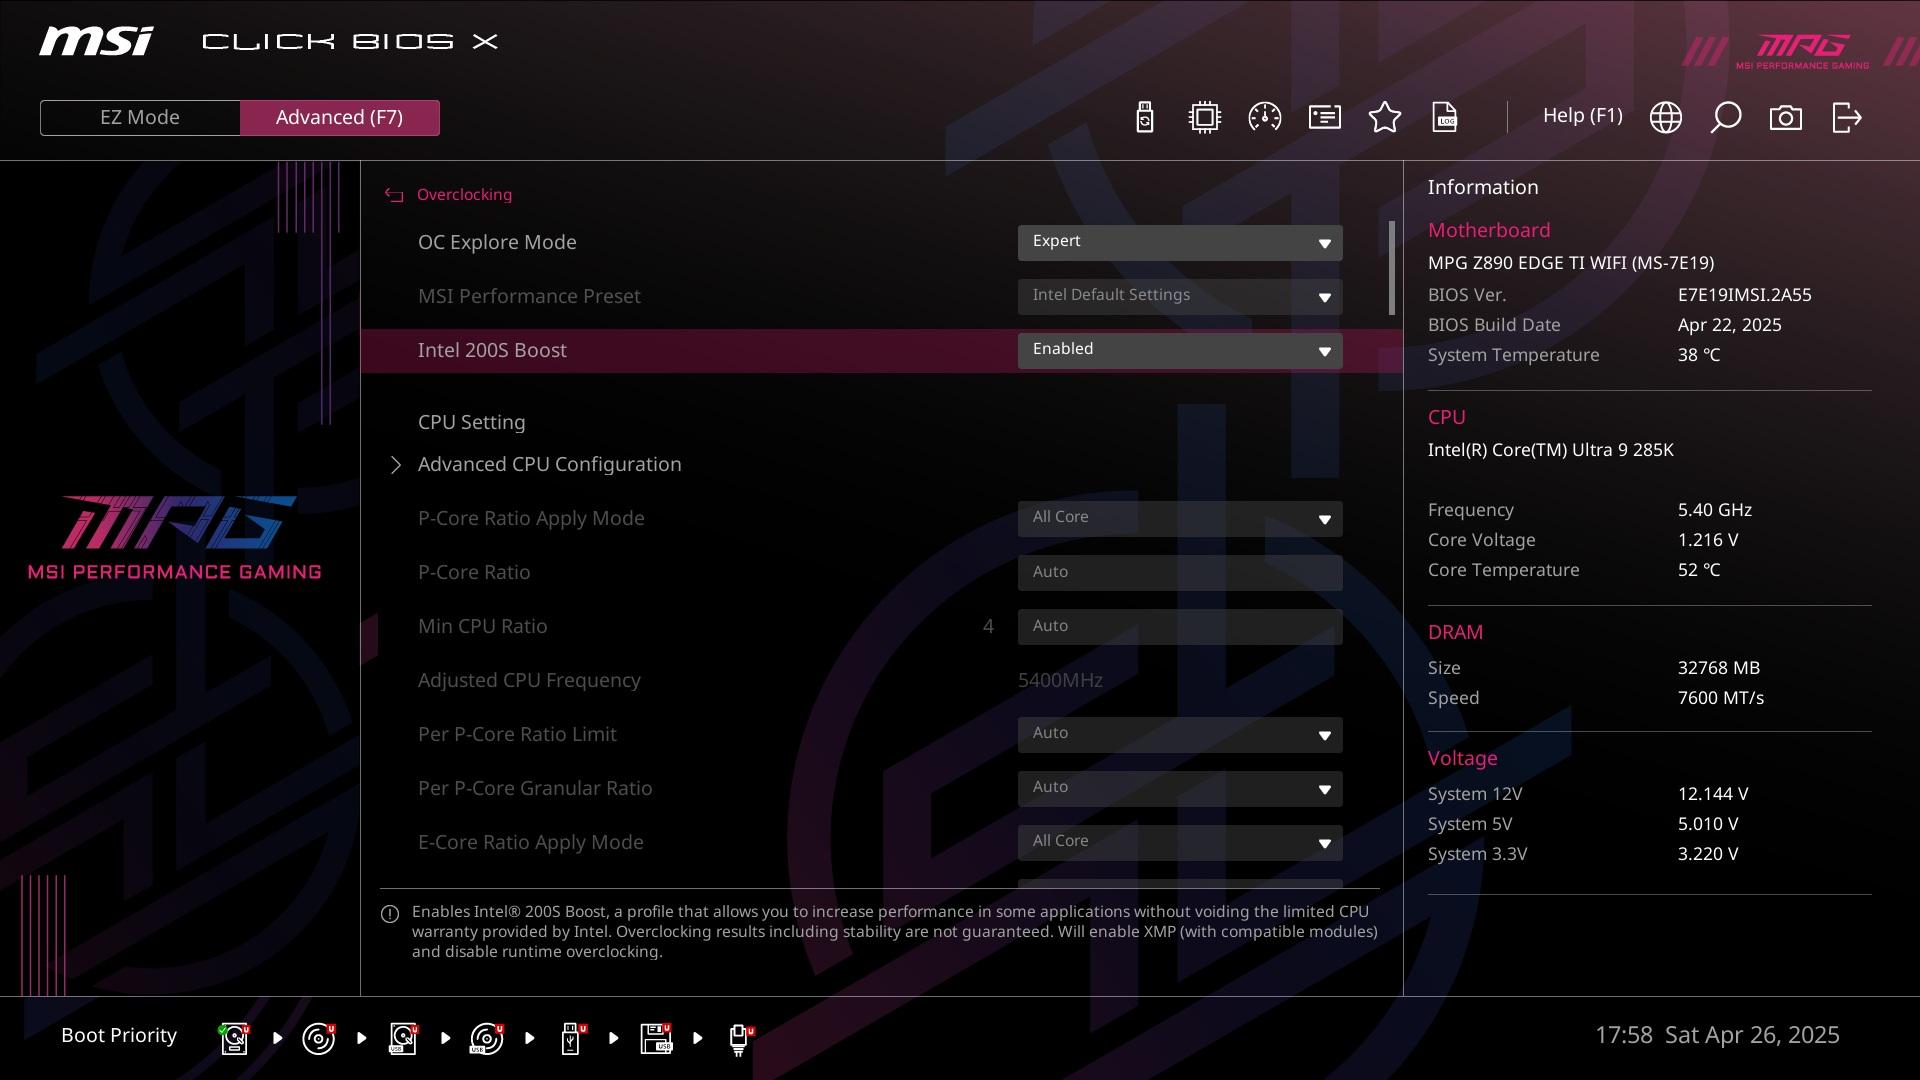Open the speedometer hardware monitor icon
1920x1080 pixels.
(1265, 117)
